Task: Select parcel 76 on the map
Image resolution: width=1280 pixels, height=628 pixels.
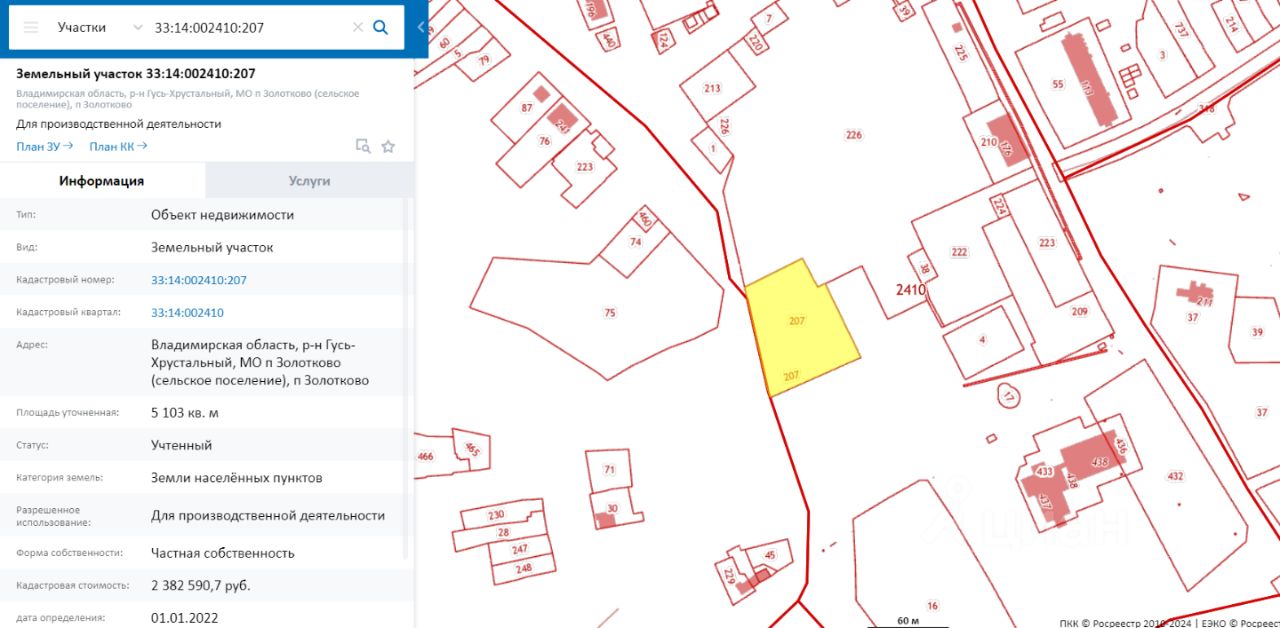Action: click(x=545, y=141)
